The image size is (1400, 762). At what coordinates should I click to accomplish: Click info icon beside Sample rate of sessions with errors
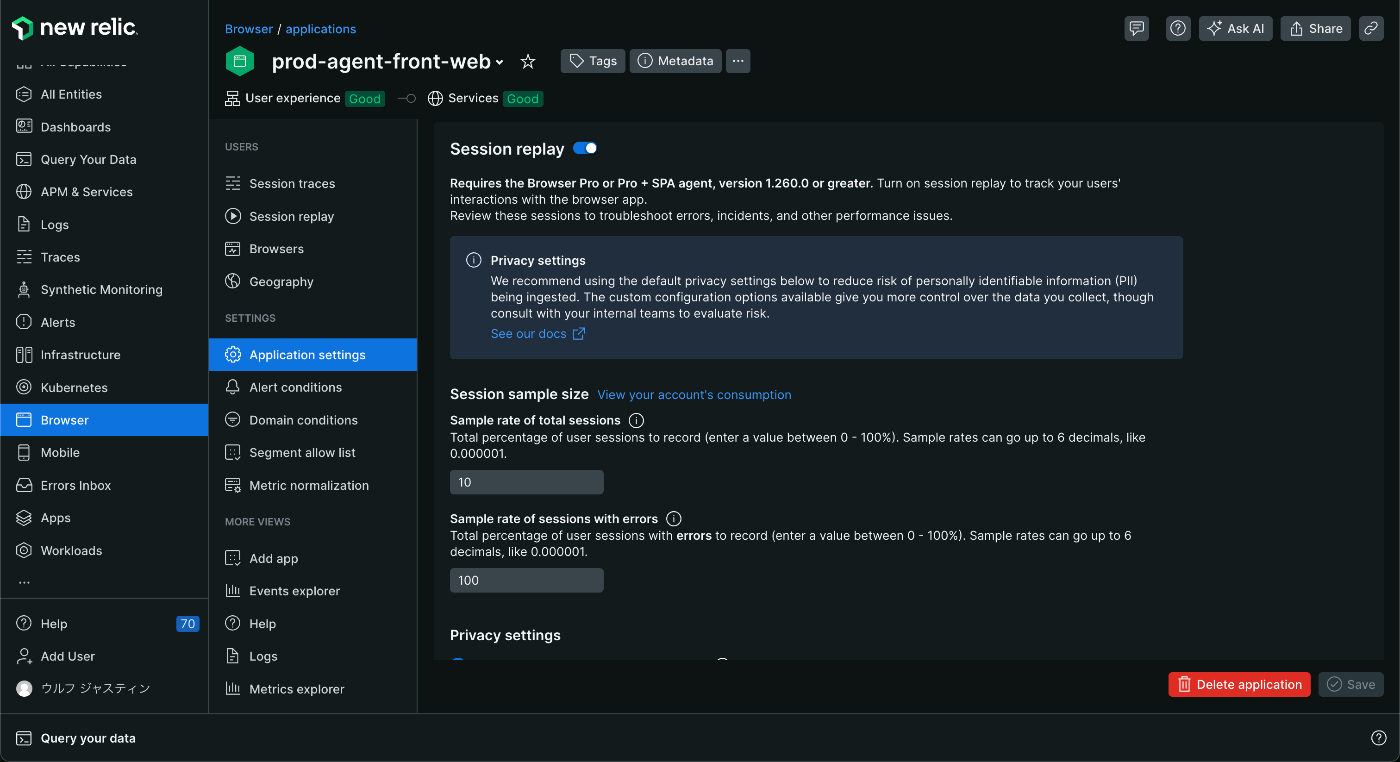[x=673, y=519]
